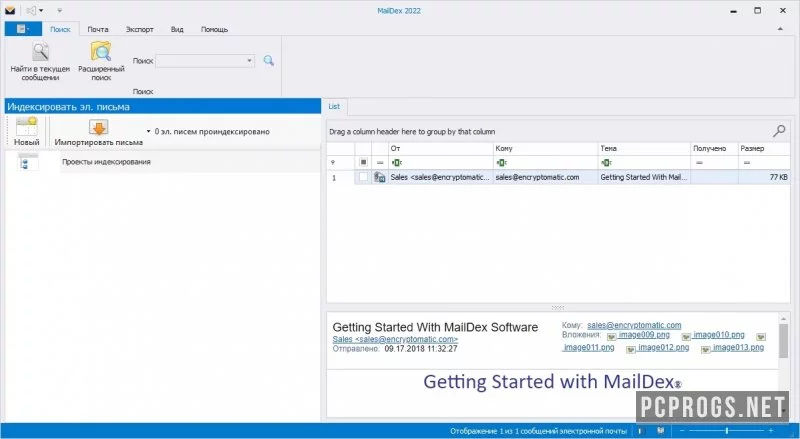Click the image013.png attachment icon

point(706,350)
